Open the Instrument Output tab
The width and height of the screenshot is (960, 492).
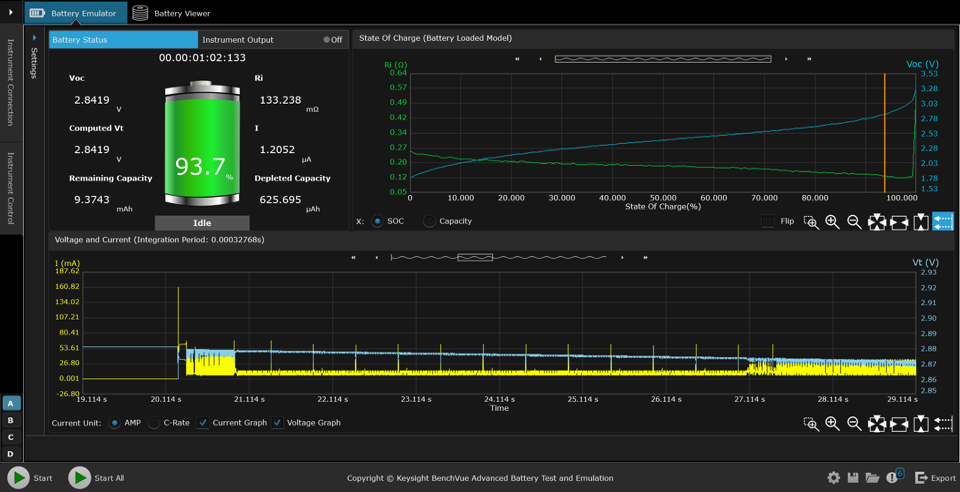tap(238, 40)
